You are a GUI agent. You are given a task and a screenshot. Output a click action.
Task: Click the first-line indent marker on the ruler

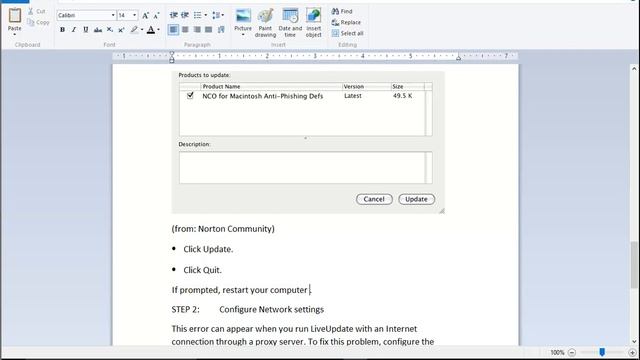click(x=172, y=53)
